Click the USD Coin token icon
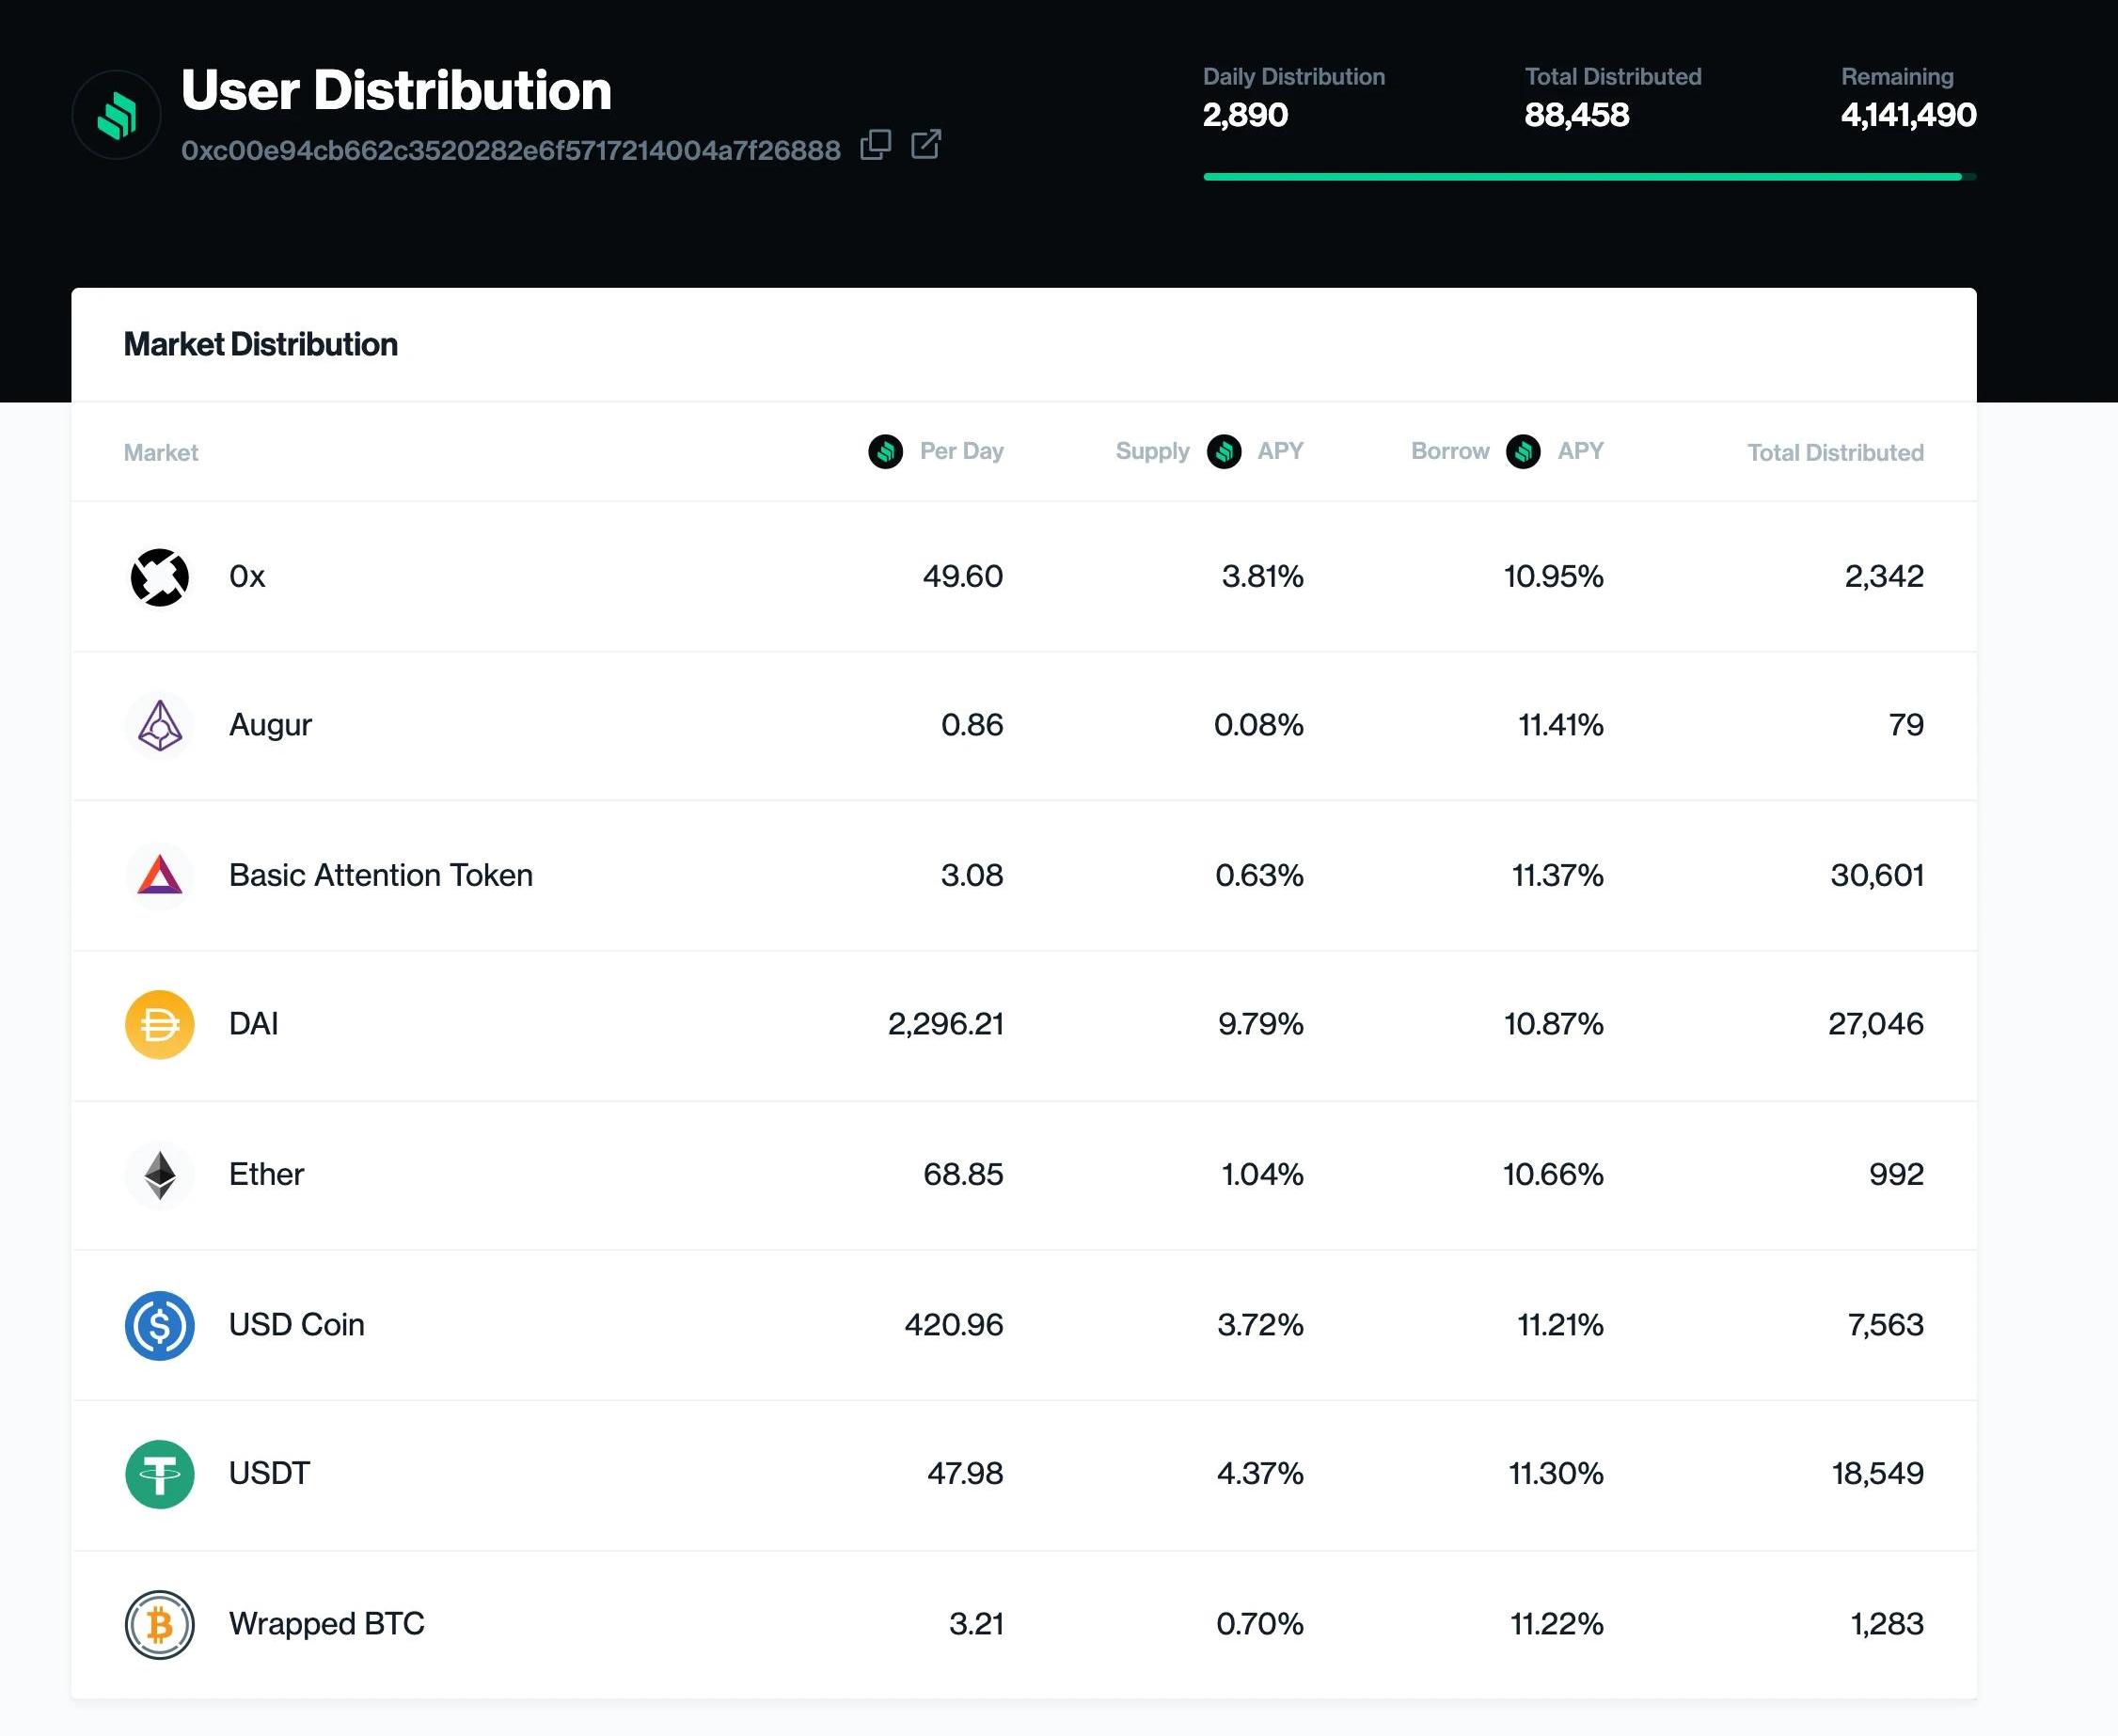Screen dimensions: 2118x1736 click(160, 1325)
